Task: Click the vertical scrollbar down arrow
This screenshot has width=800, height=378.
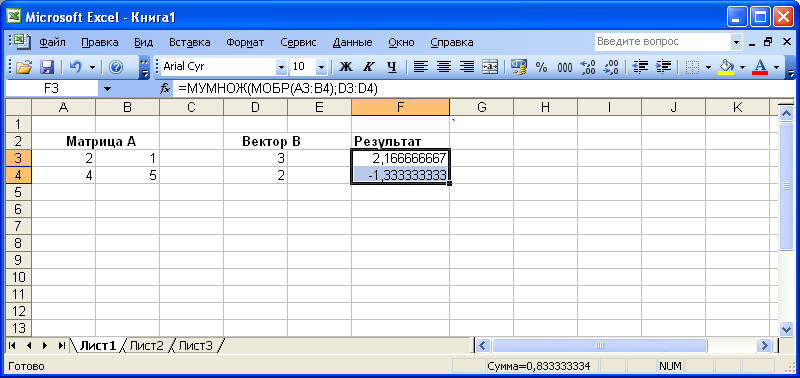Action: 786,329
